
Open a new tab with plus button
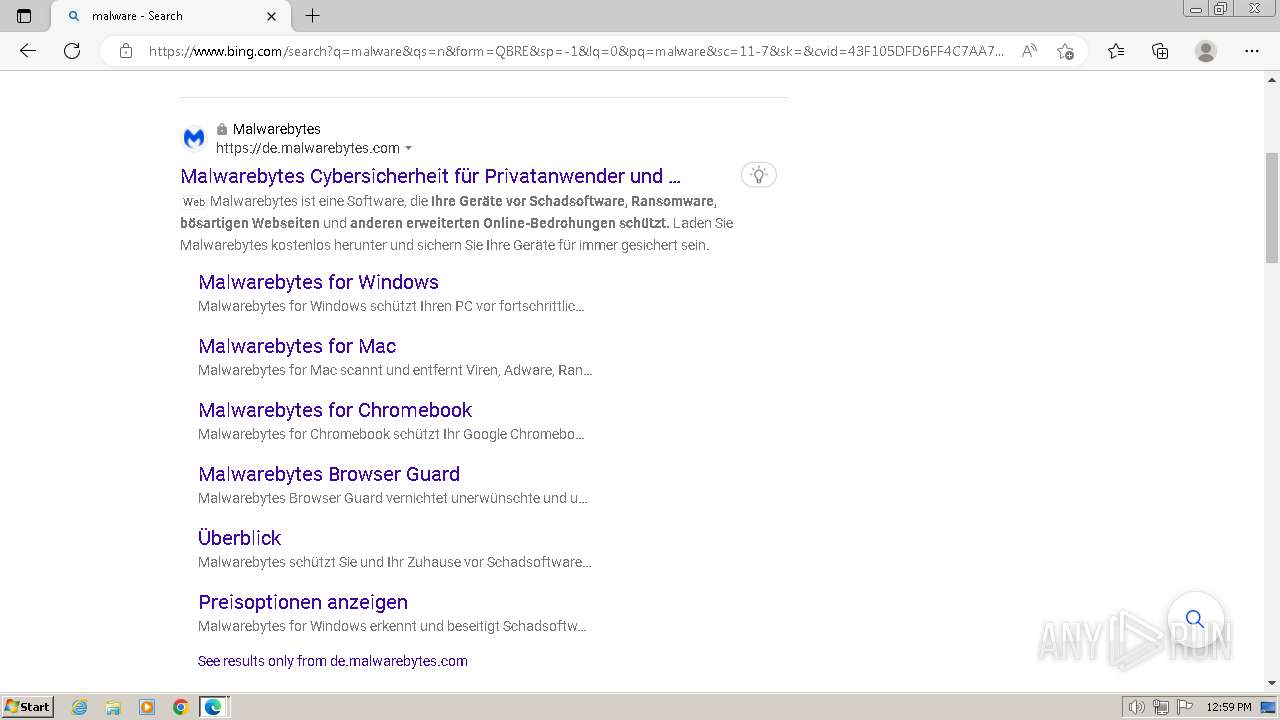pyautogui.click(x=312, y=16)
